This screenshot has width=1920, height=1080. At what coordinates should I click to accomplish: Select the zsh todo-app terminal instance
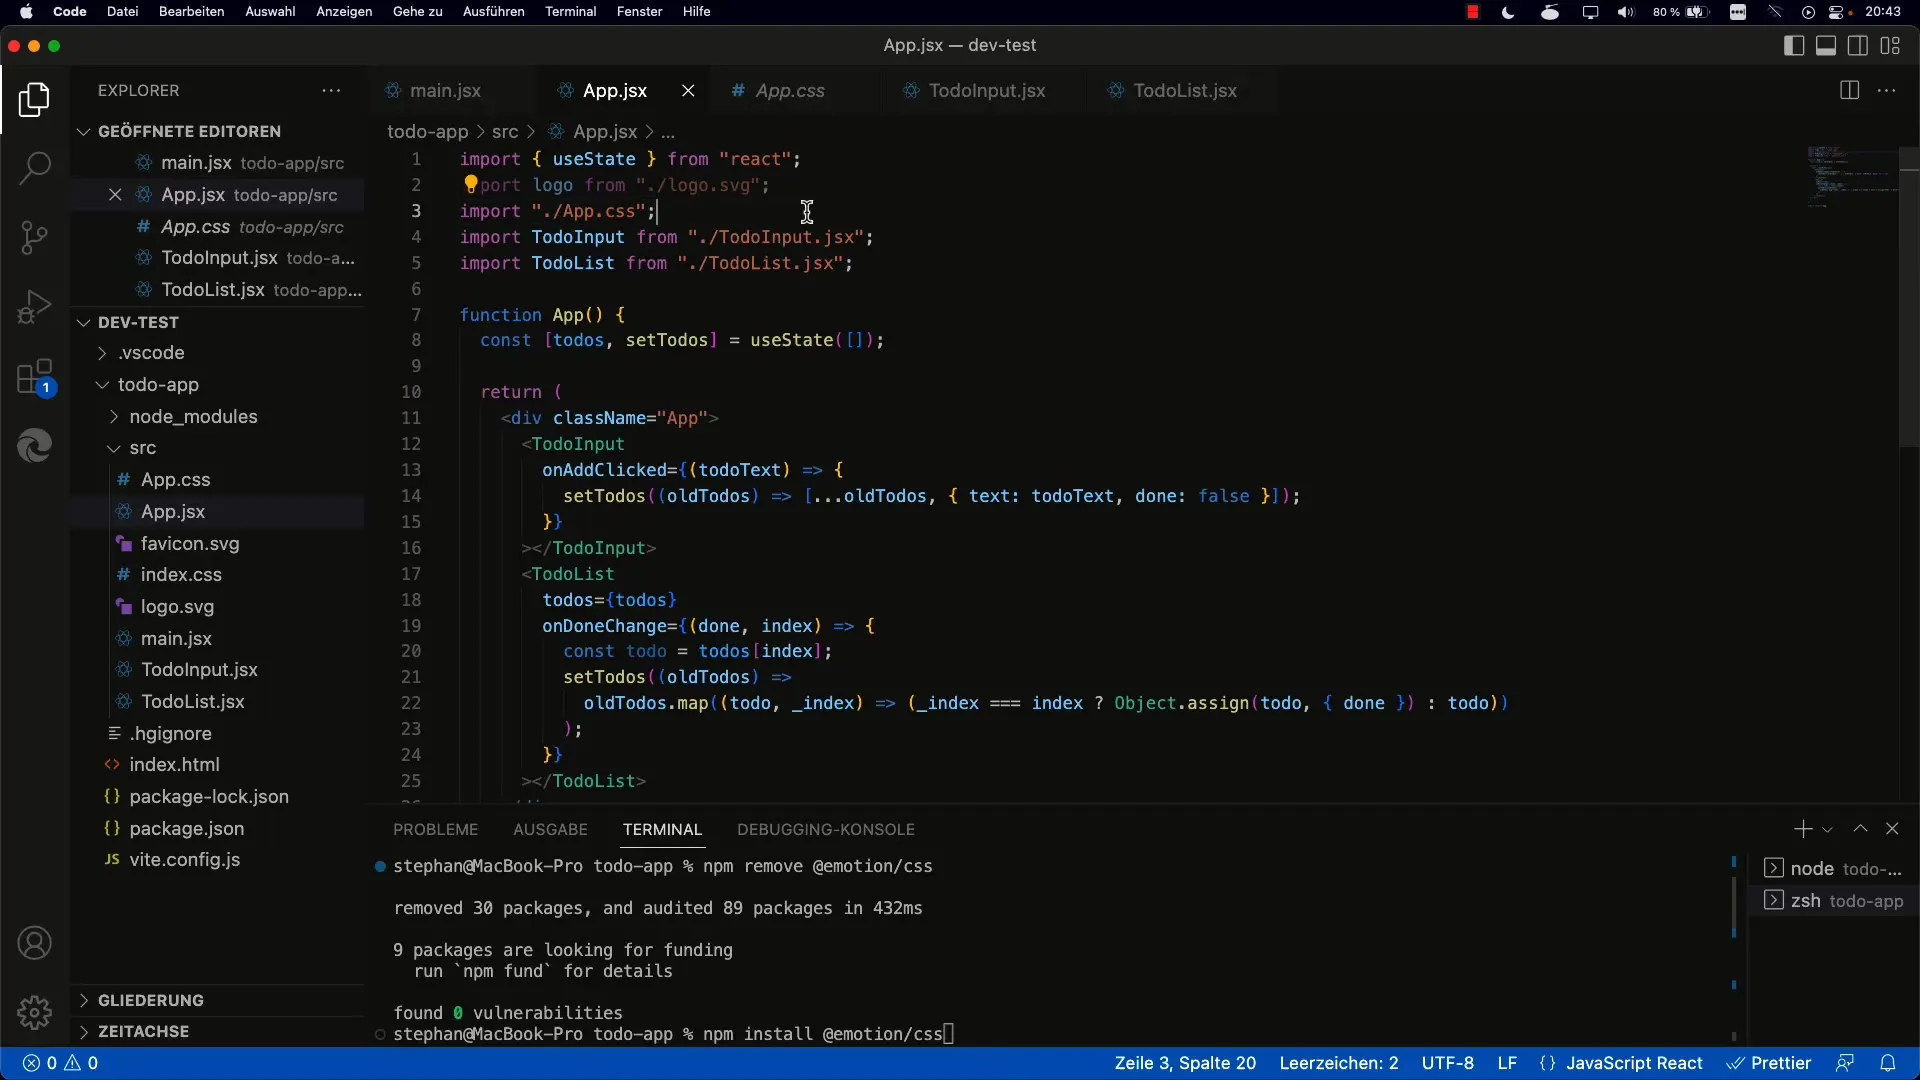click(x=1836, y=901)
